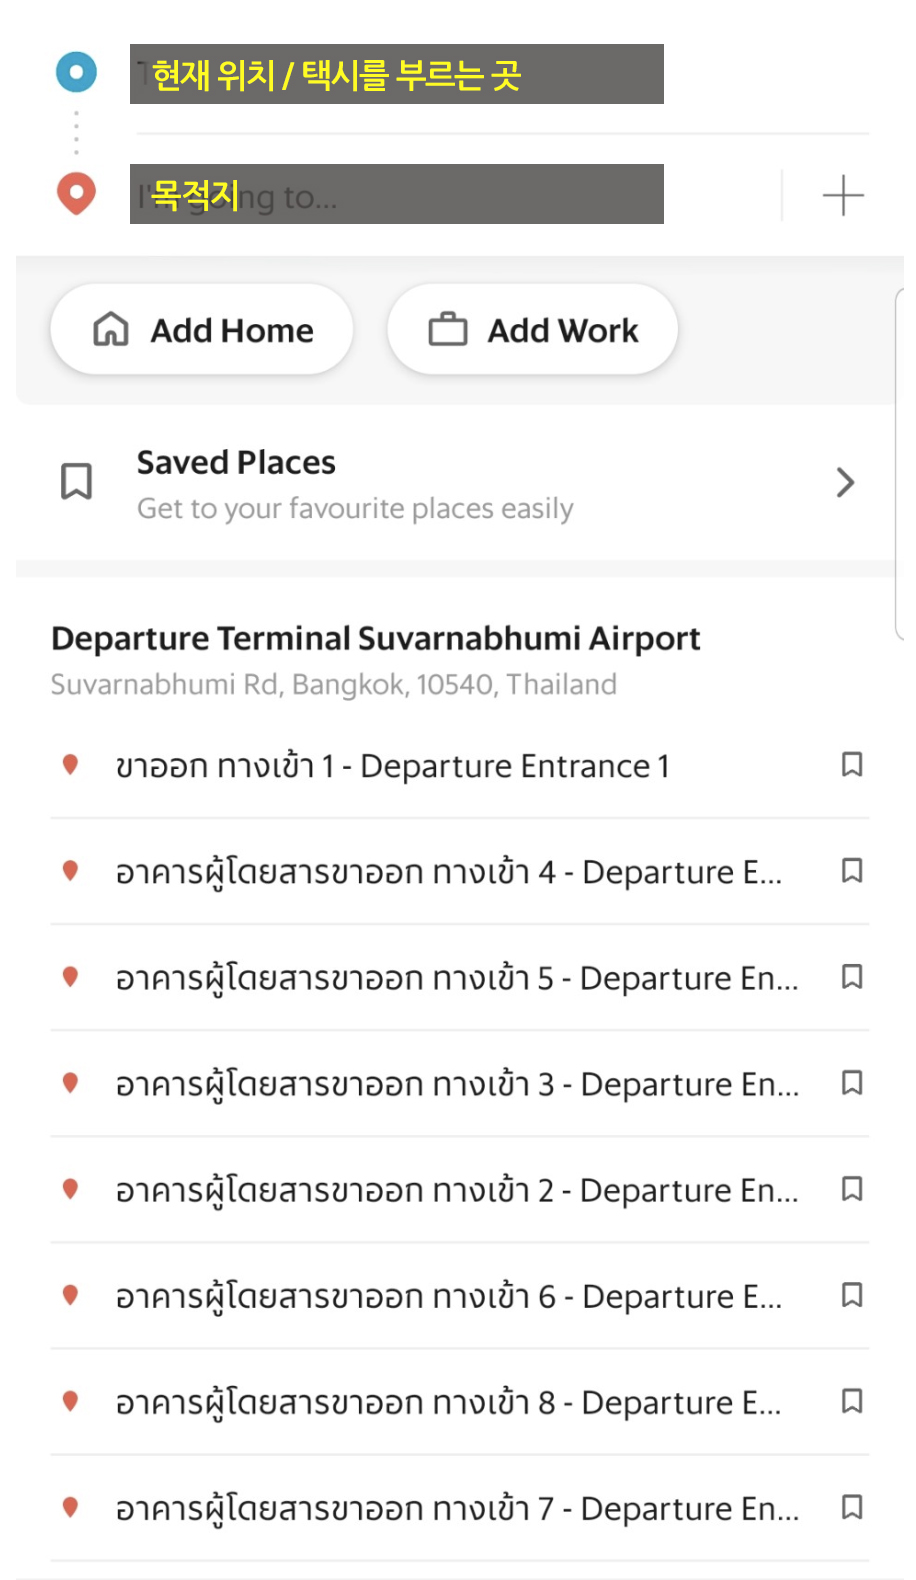Tap the red destination pin icon
Image resolution: width=916 pixels, height=1580 pixels.
(76, 193)
